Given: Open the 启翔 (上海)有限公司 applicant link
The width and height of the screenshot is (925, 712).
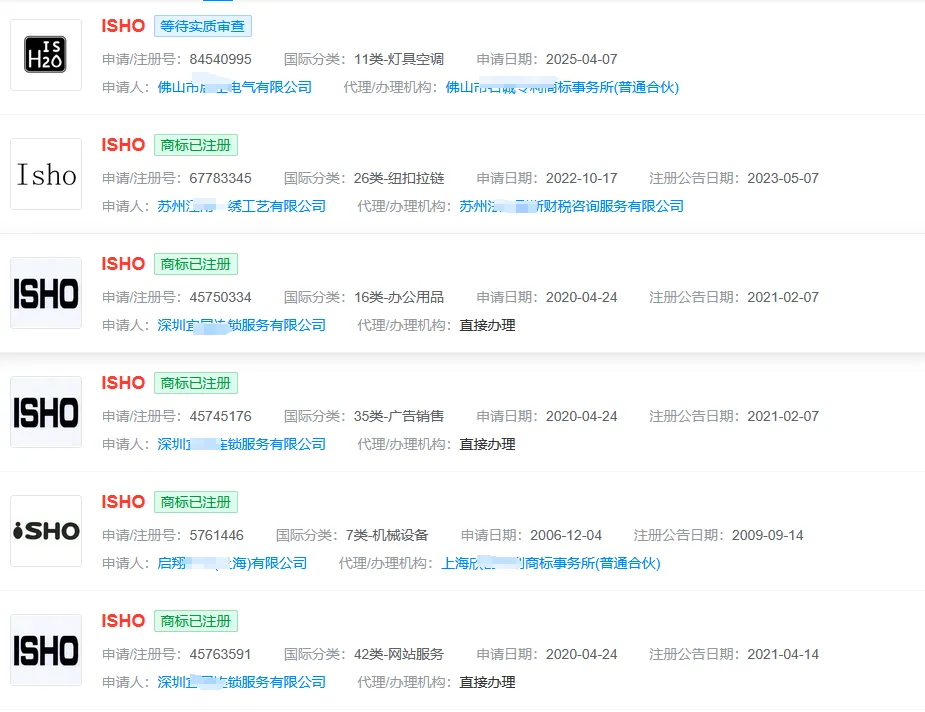Looking at the screenshot, I should click(x=232, y=563).
